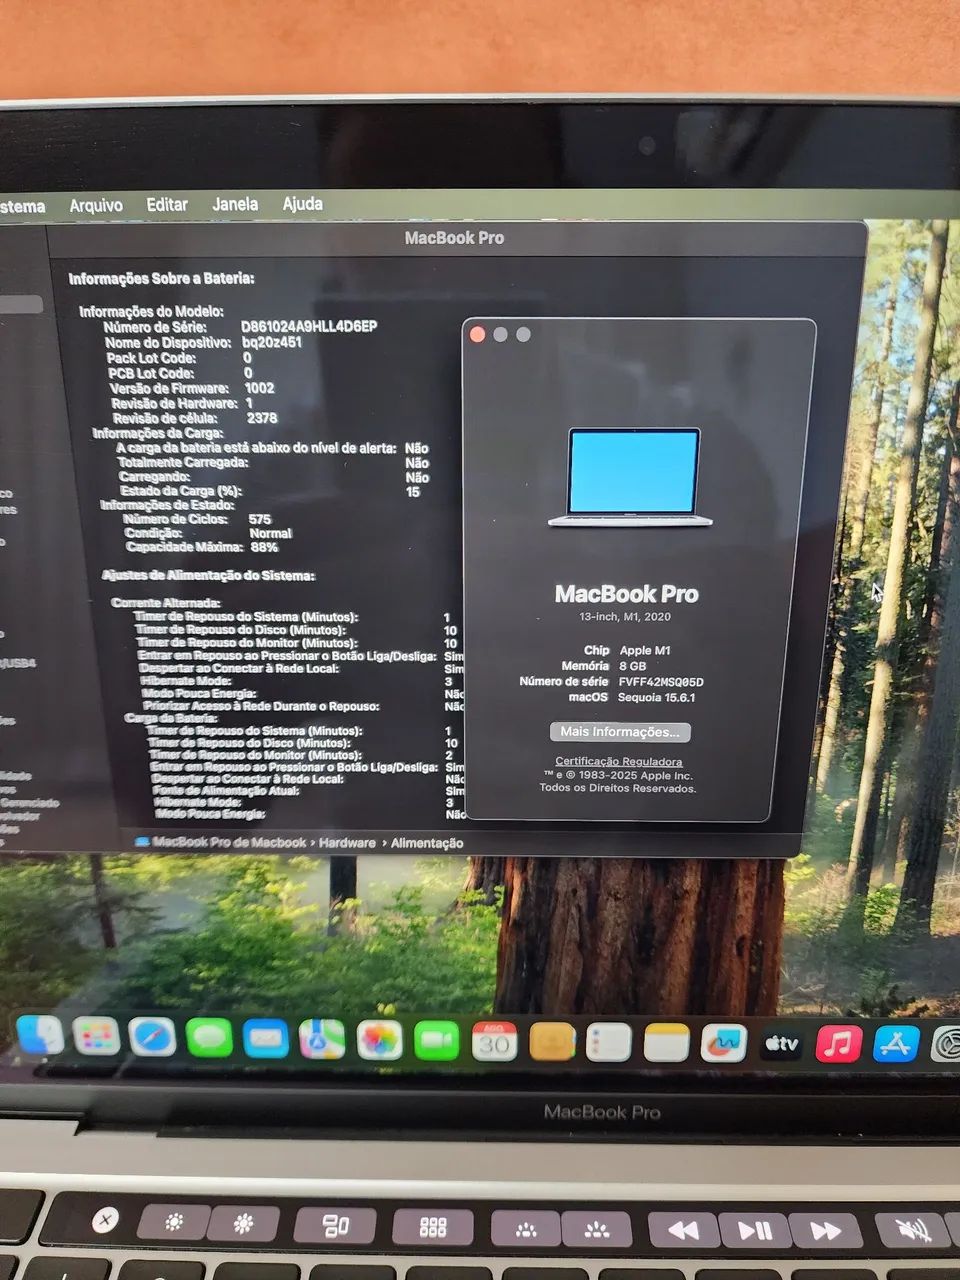Open Calendar showing date 30
The height and width of the screenshot is (1280, 960).
(494, 1042)
